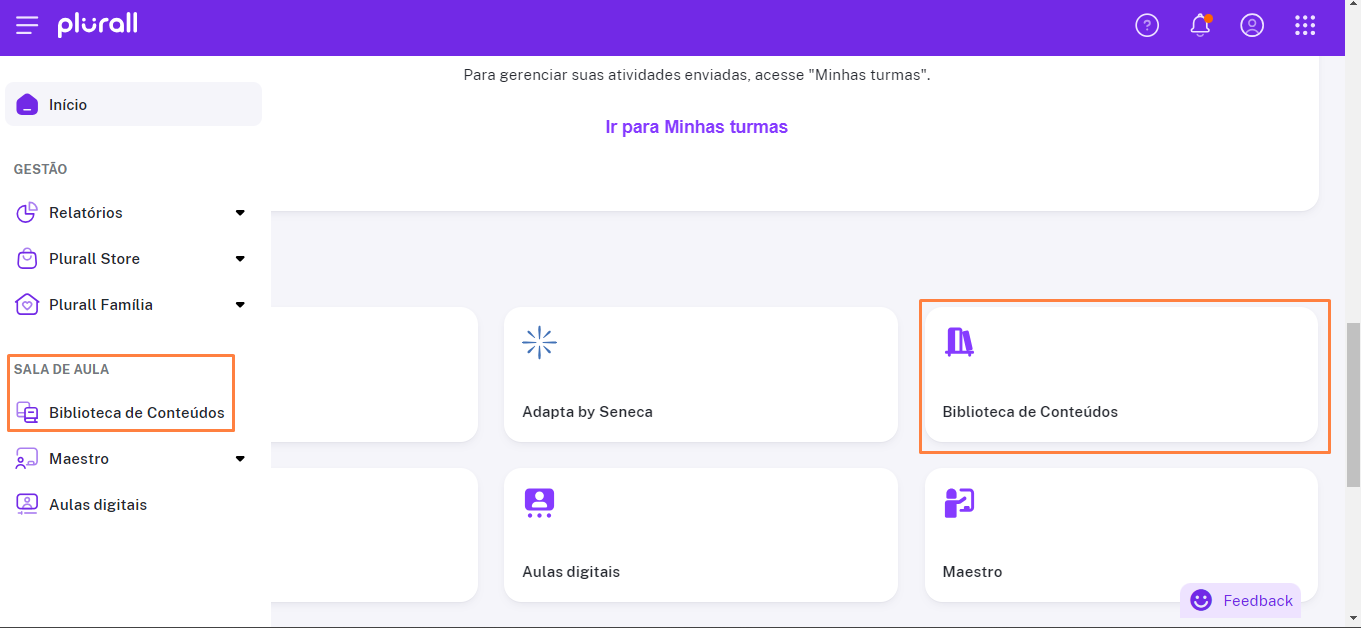This screenshot has height=628, width=1361.
Task: Click the Aulas digitais card icon
Action: point(539,503)
